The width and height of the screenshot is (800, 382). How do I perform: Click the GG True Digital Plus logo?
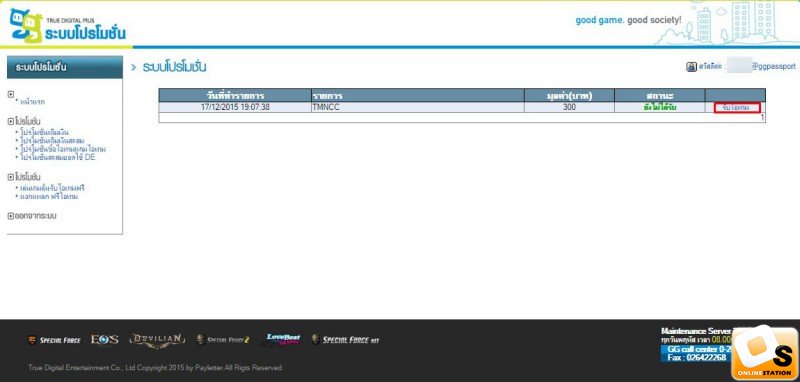click(x=67, y=26)
